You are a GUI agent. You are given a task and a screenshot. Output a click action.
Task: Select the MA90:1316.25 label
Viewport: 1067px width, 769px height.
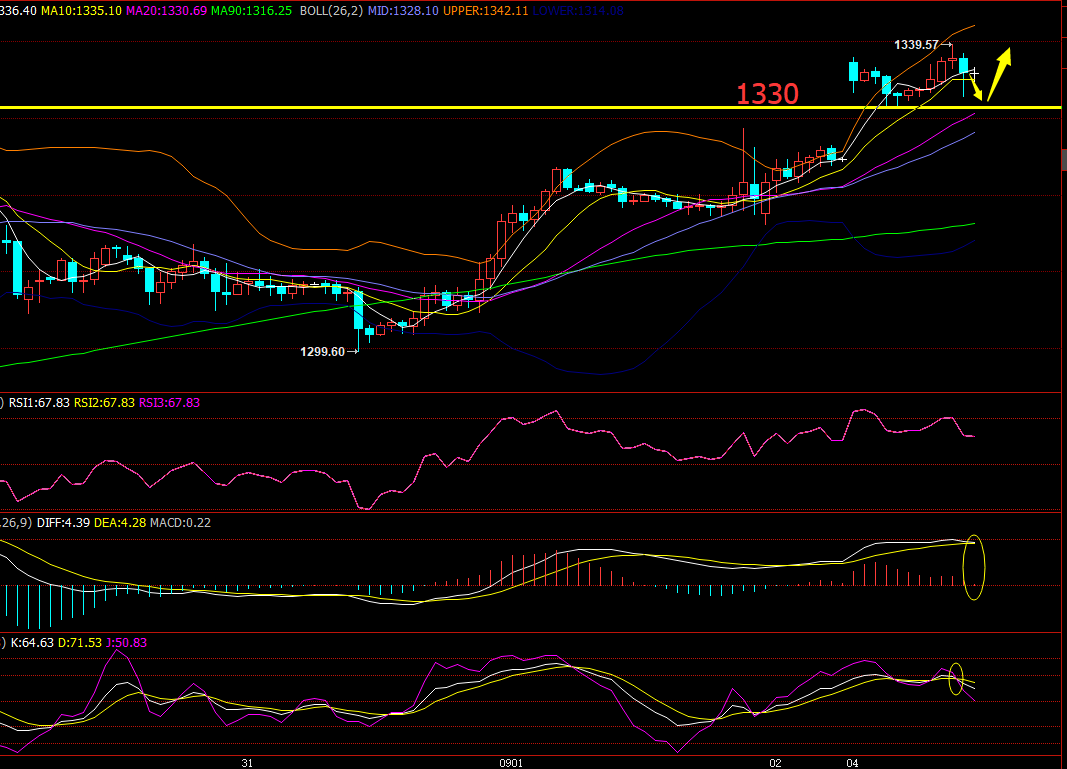(252, 11)
